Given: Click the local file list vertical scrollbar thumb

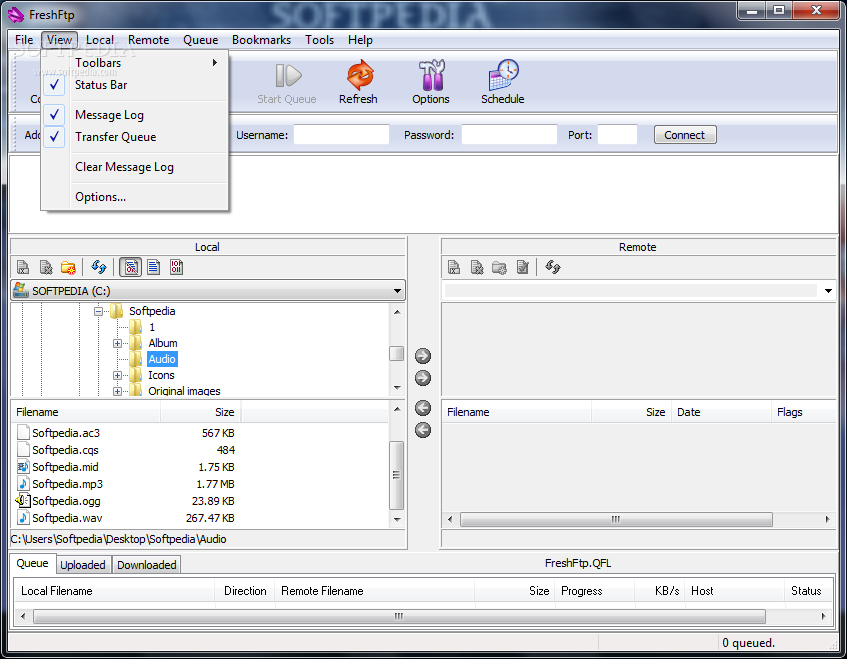Looking at the screenshot, I should click(x=396, y=475).
